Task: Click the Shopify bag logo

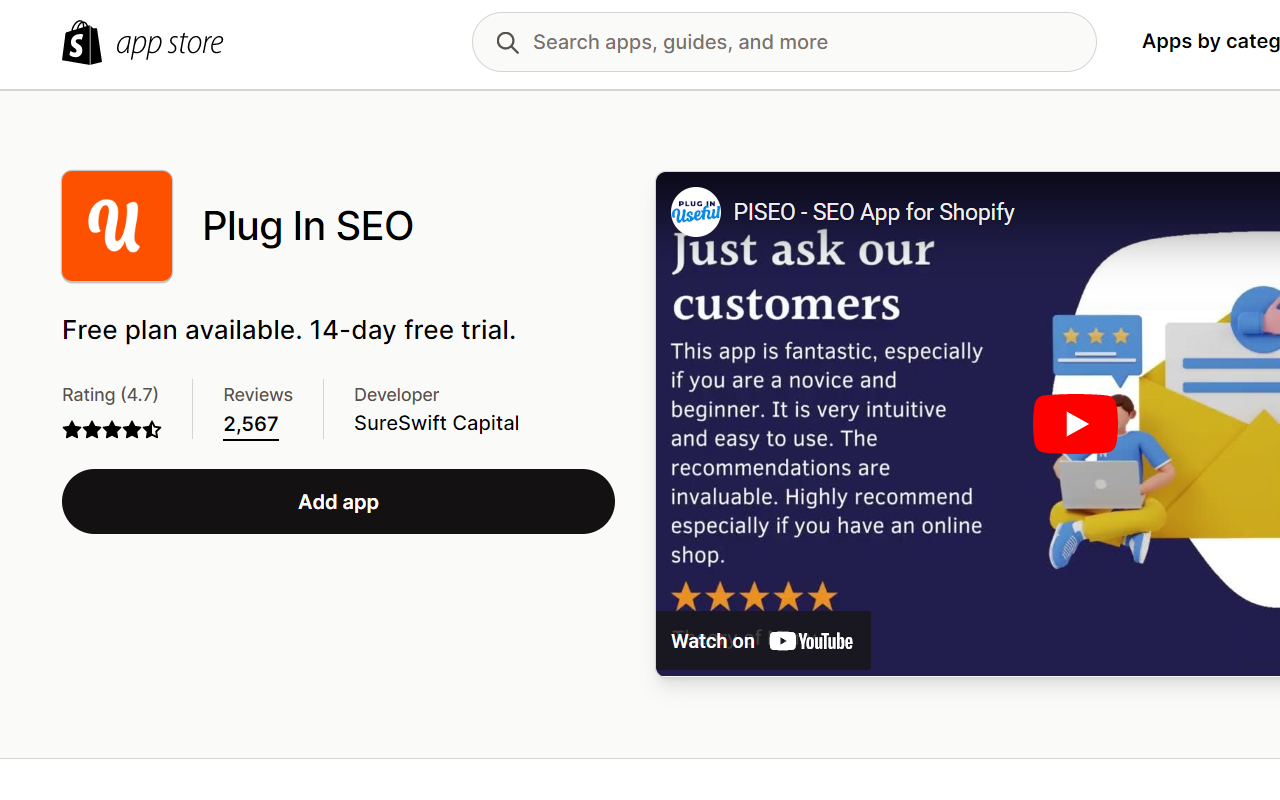Action: (82, 41)
